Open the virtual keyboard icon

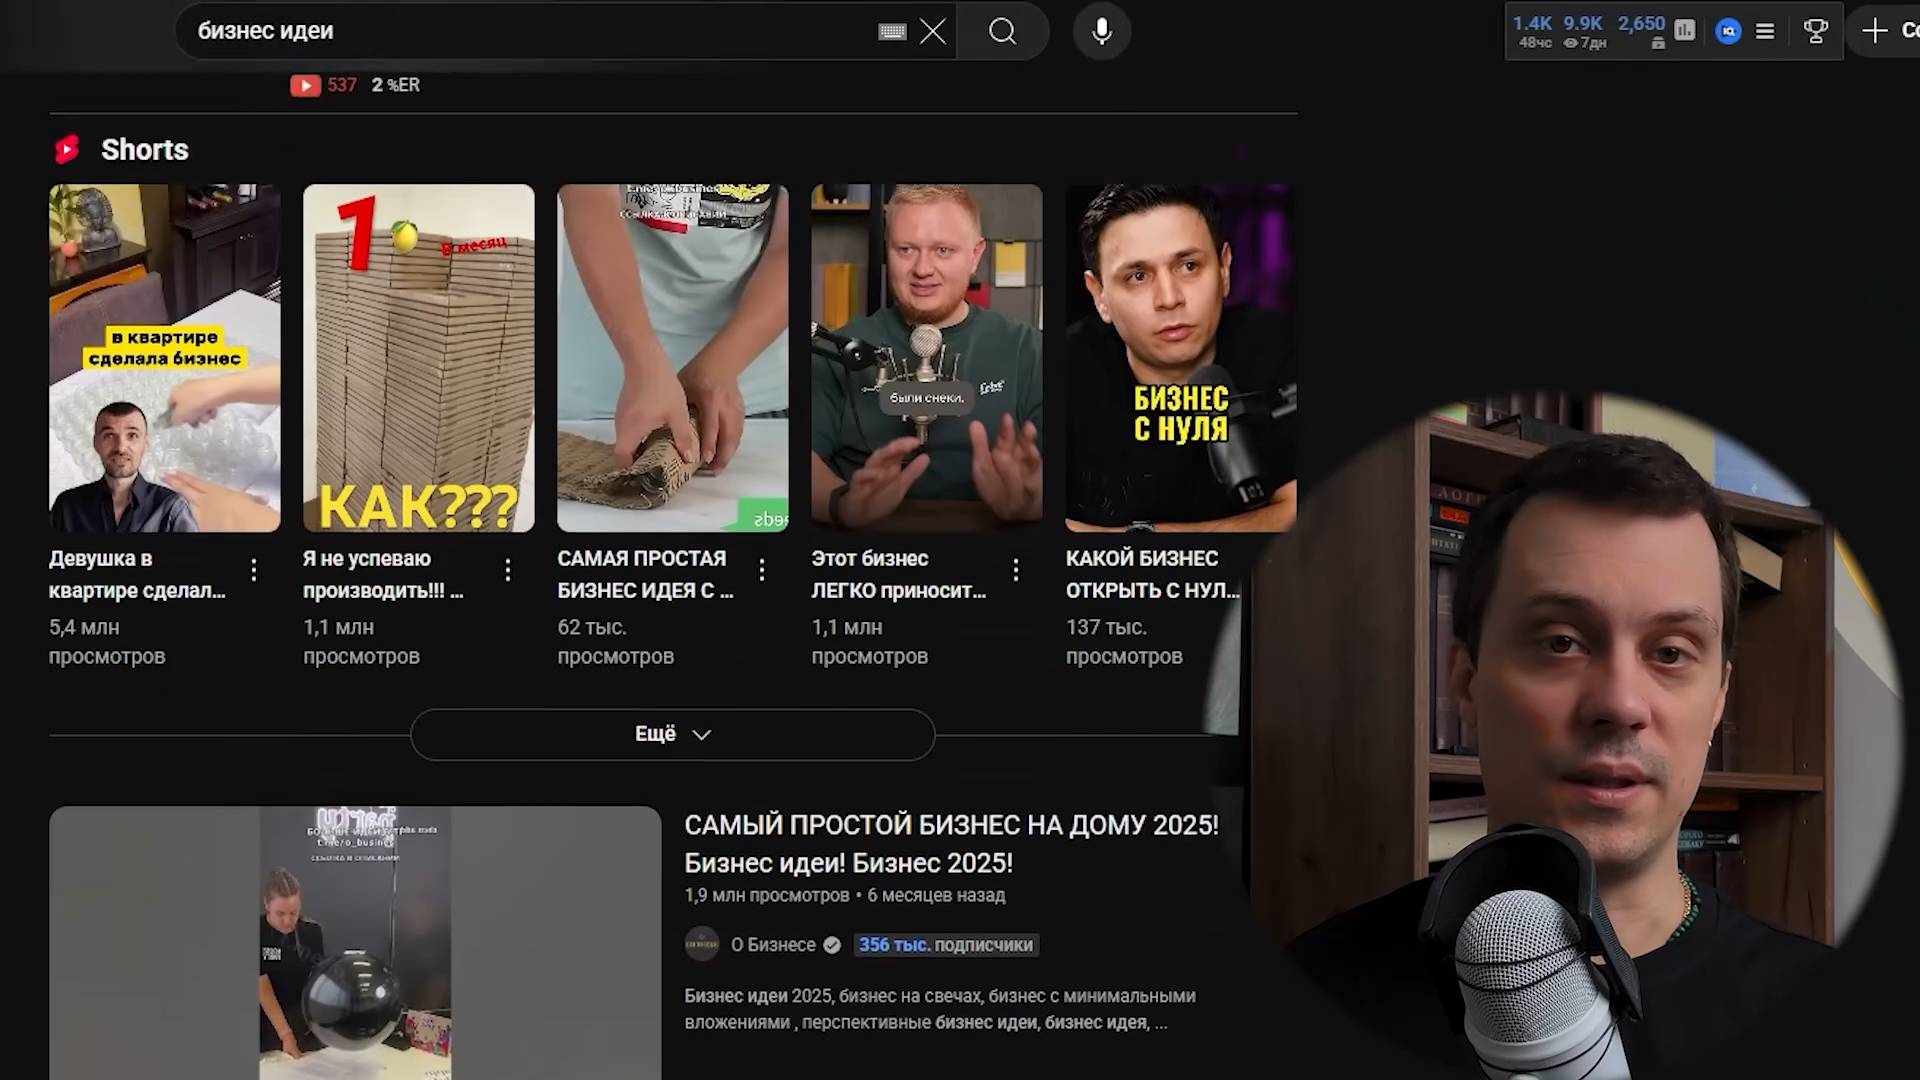tap(892, 32)
